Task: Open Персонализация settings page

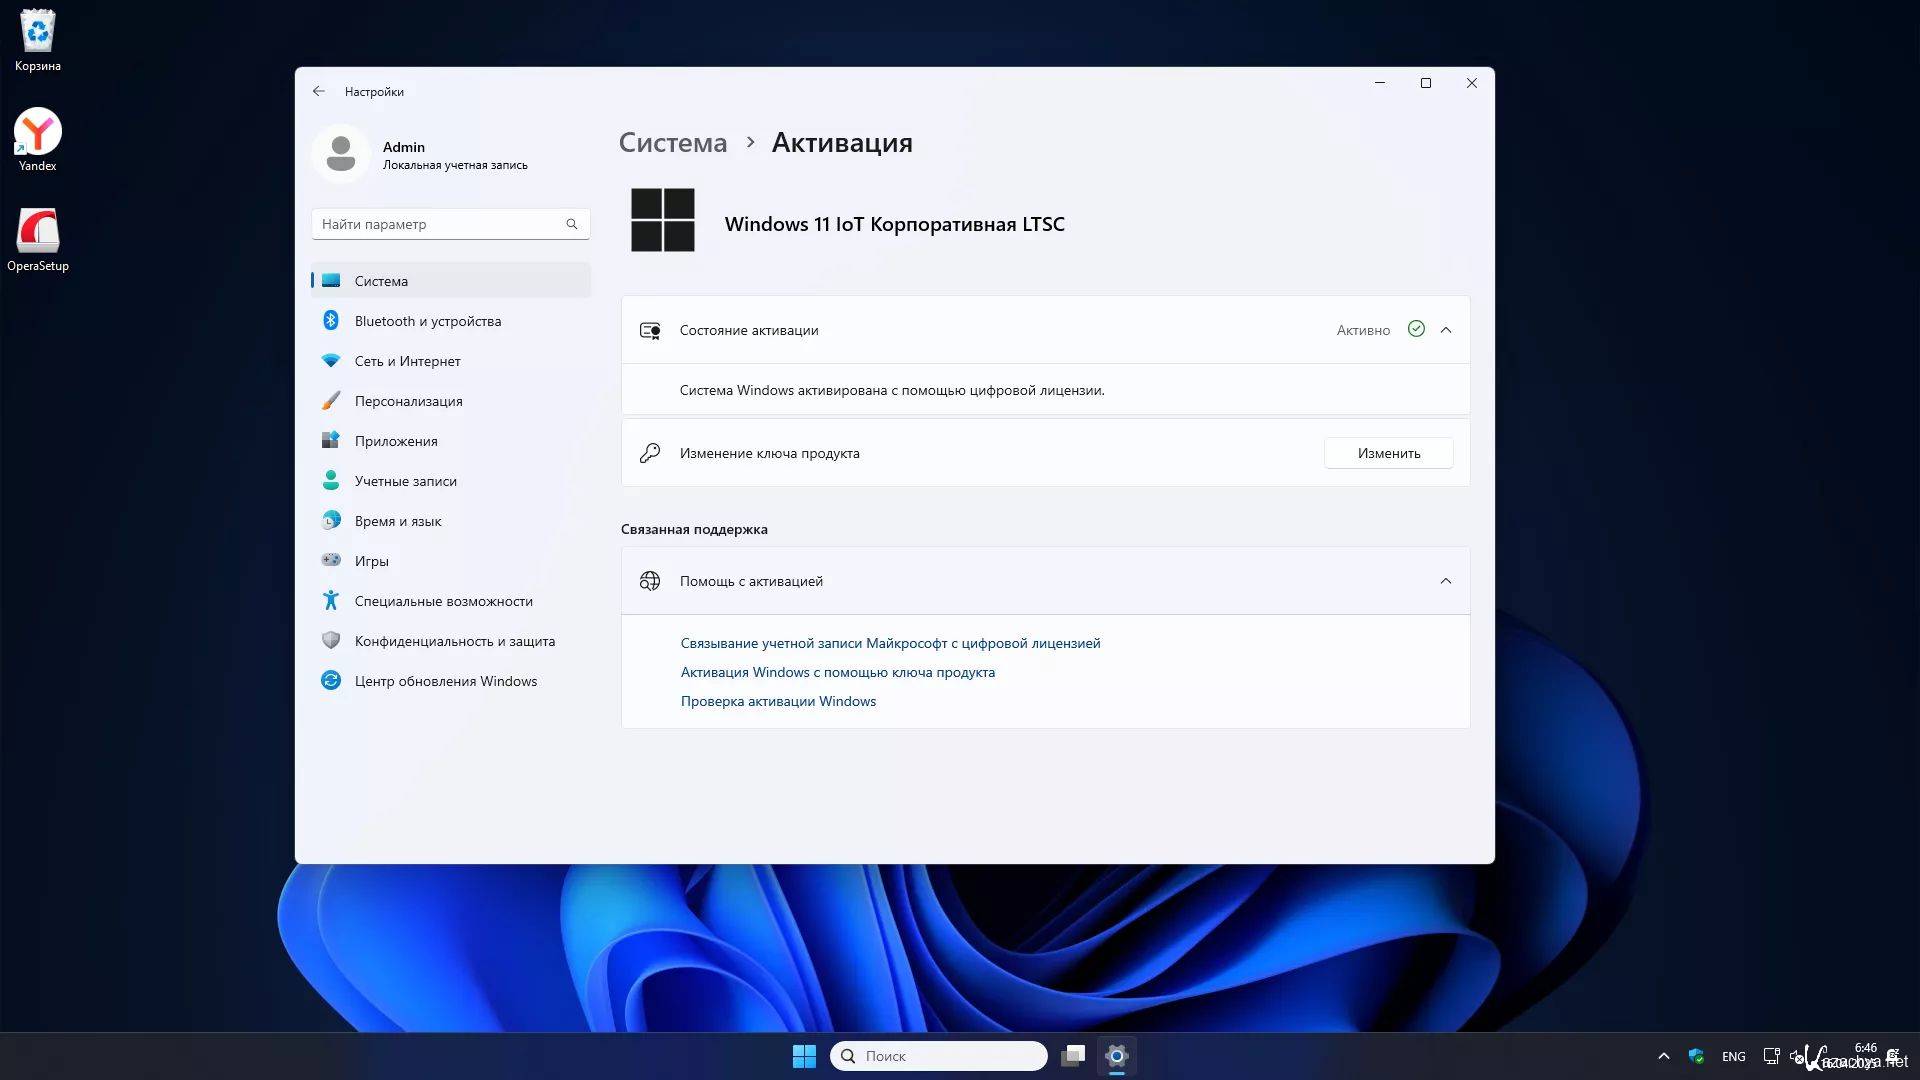Action: pyautogui.click(x=408, y=401)
